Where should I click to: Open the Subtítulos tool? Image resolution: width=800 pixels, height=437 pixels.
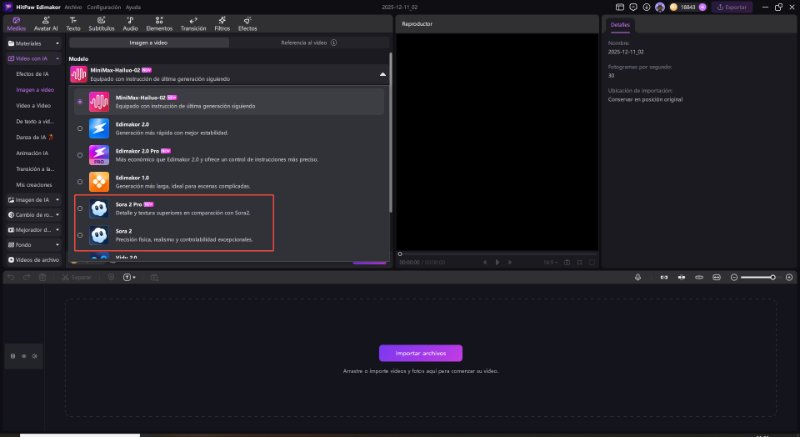(102, 24)
